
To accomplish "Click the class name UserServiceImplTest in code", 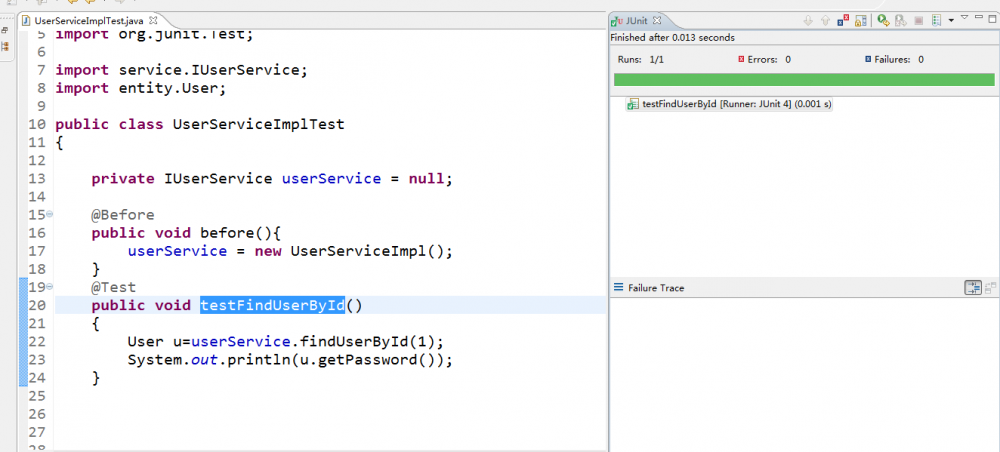I will click(x=259, y=124).
